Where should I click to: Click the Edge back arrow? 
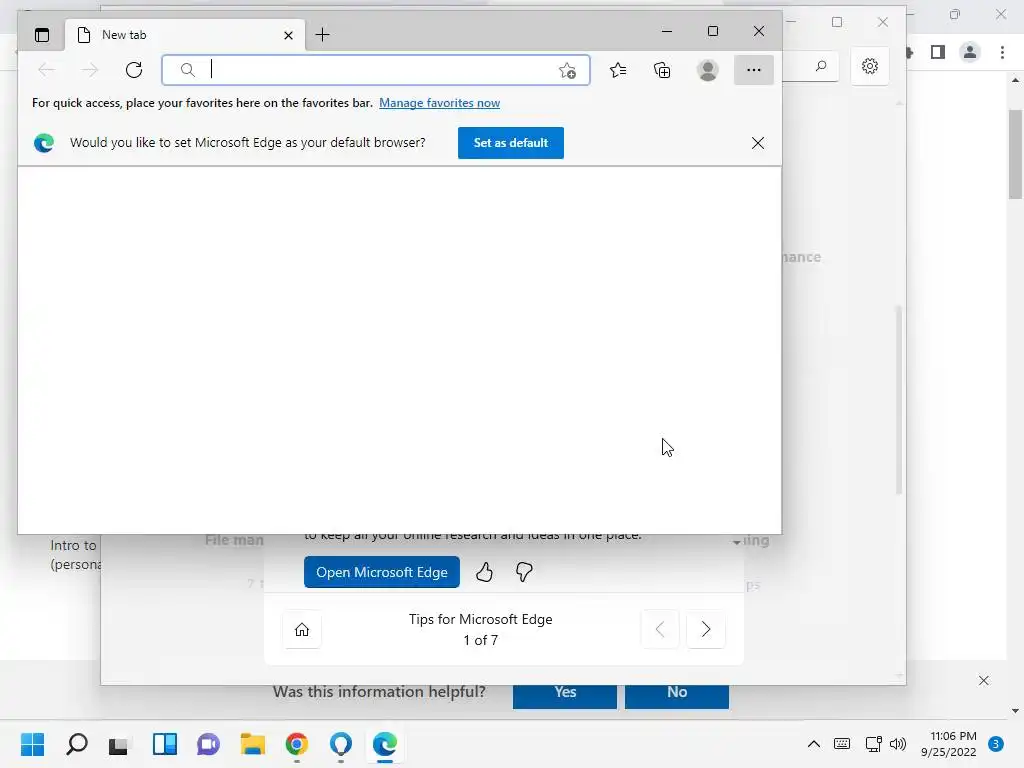(46, 70)
